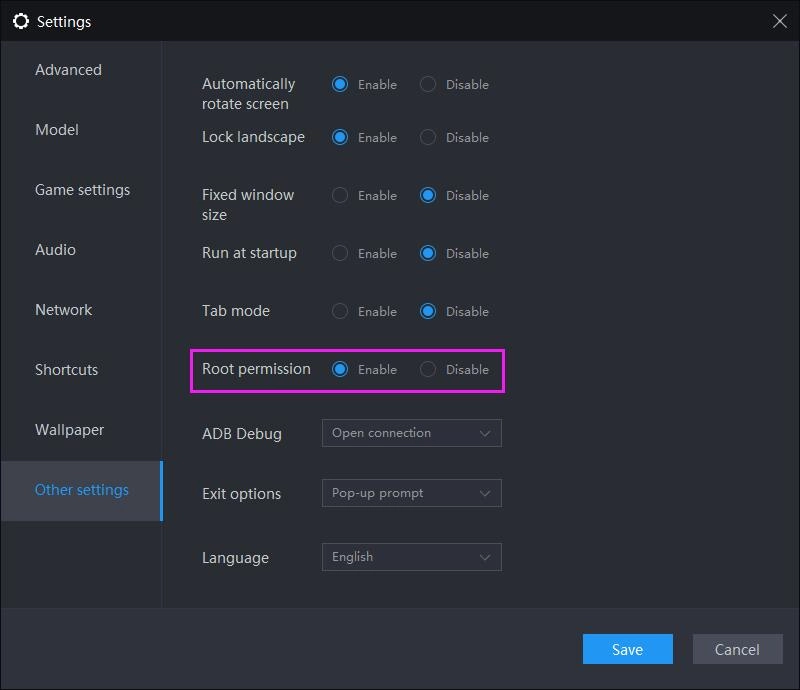The width and height of the screenshot is (800, 690).
Task: Cancel the settings changes
Action: (737, 649)
